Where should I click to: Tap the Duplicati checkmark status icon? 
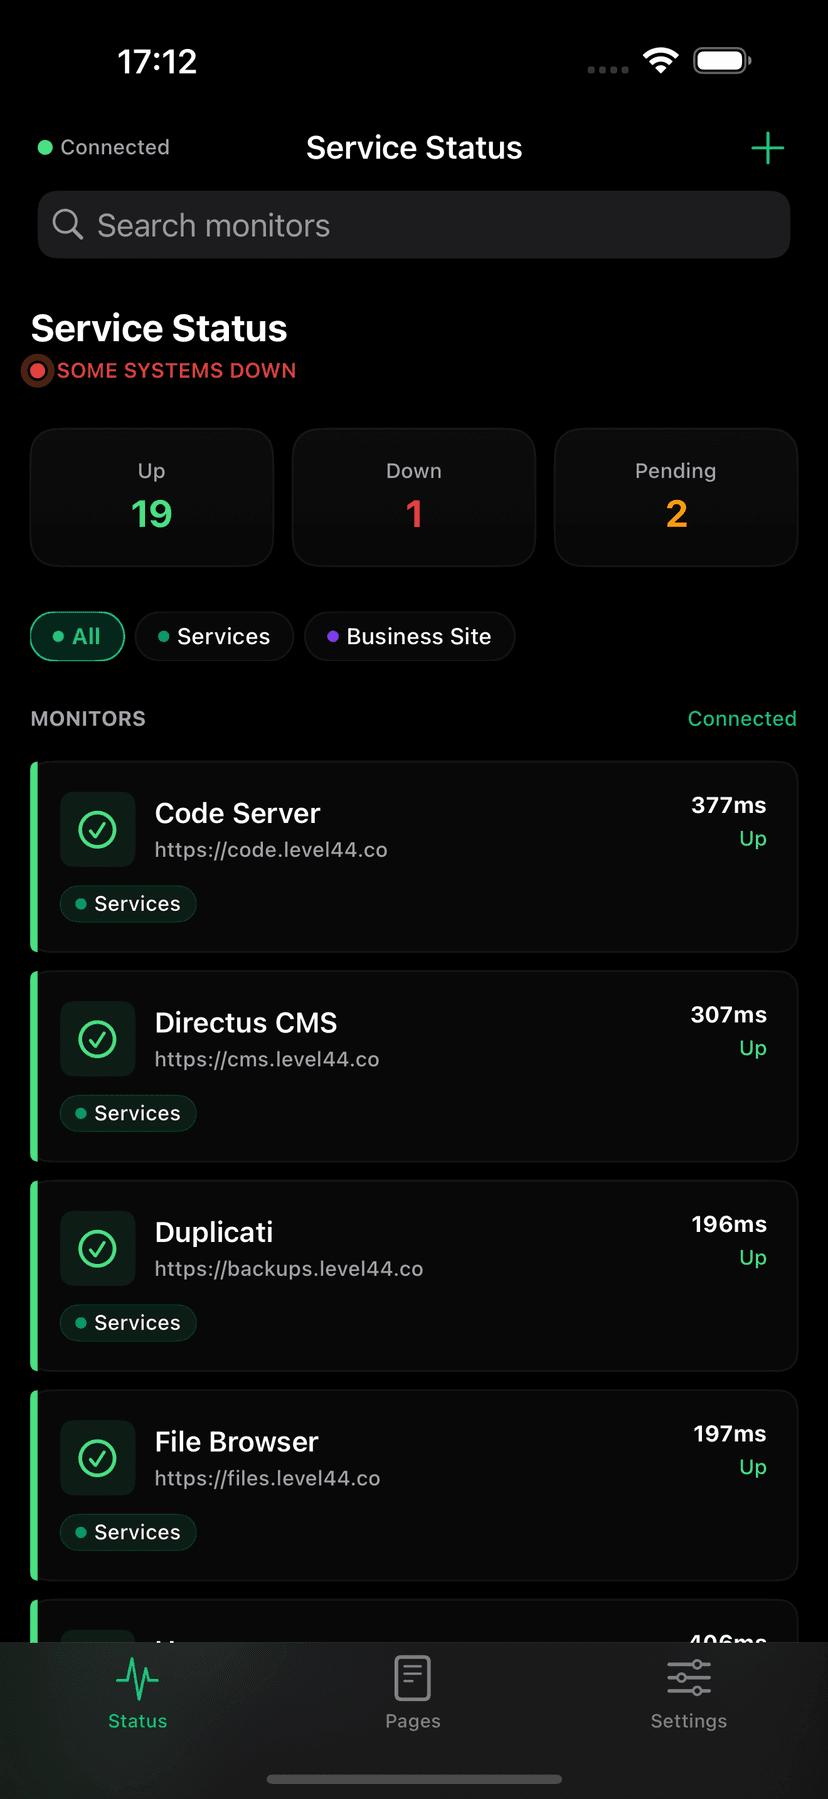pyautogui.click(x=98, y=1248)
